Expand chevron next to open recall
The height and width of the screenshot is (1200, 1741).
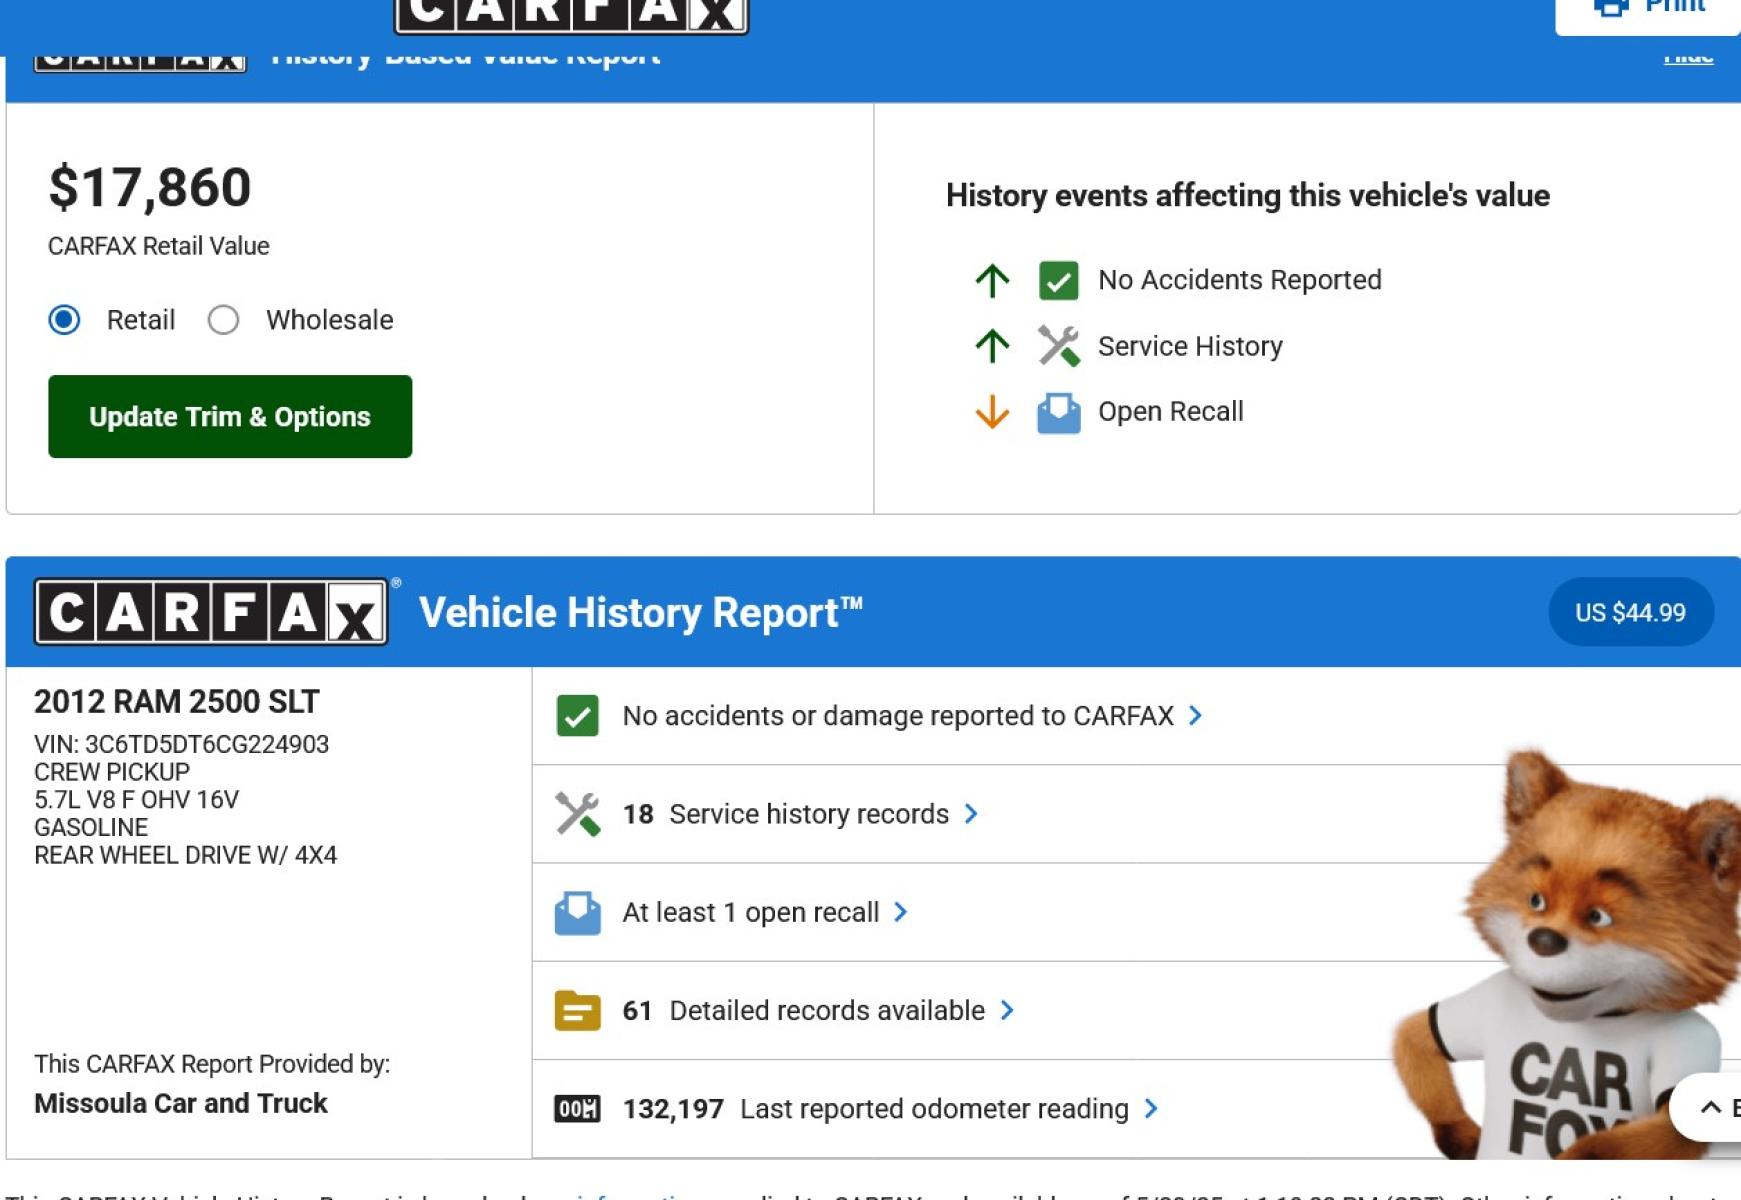(x=901, y=912)
